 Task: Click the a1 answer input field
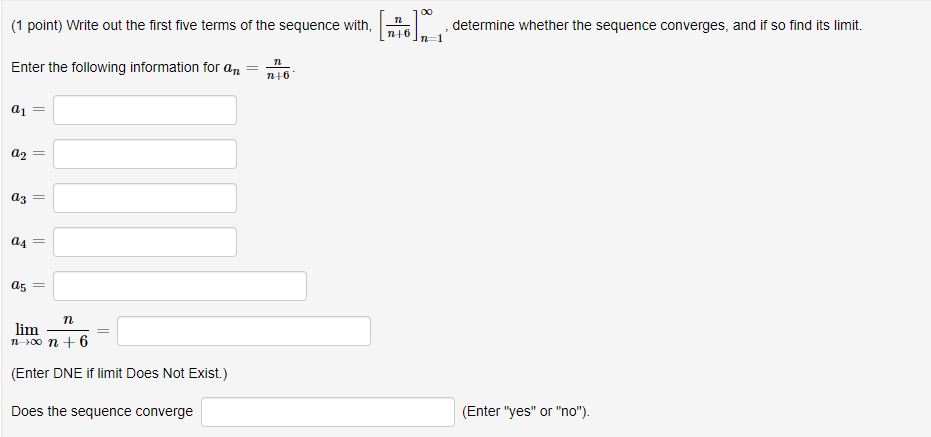pyautogui.click(x=145, y=110)
